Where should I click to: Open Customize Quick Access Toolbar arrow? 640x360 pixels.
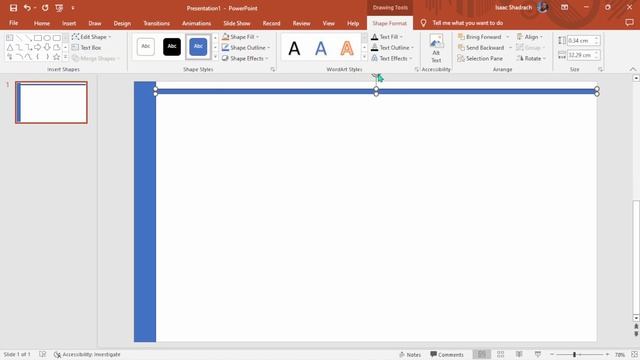click(x=73, y=8)
